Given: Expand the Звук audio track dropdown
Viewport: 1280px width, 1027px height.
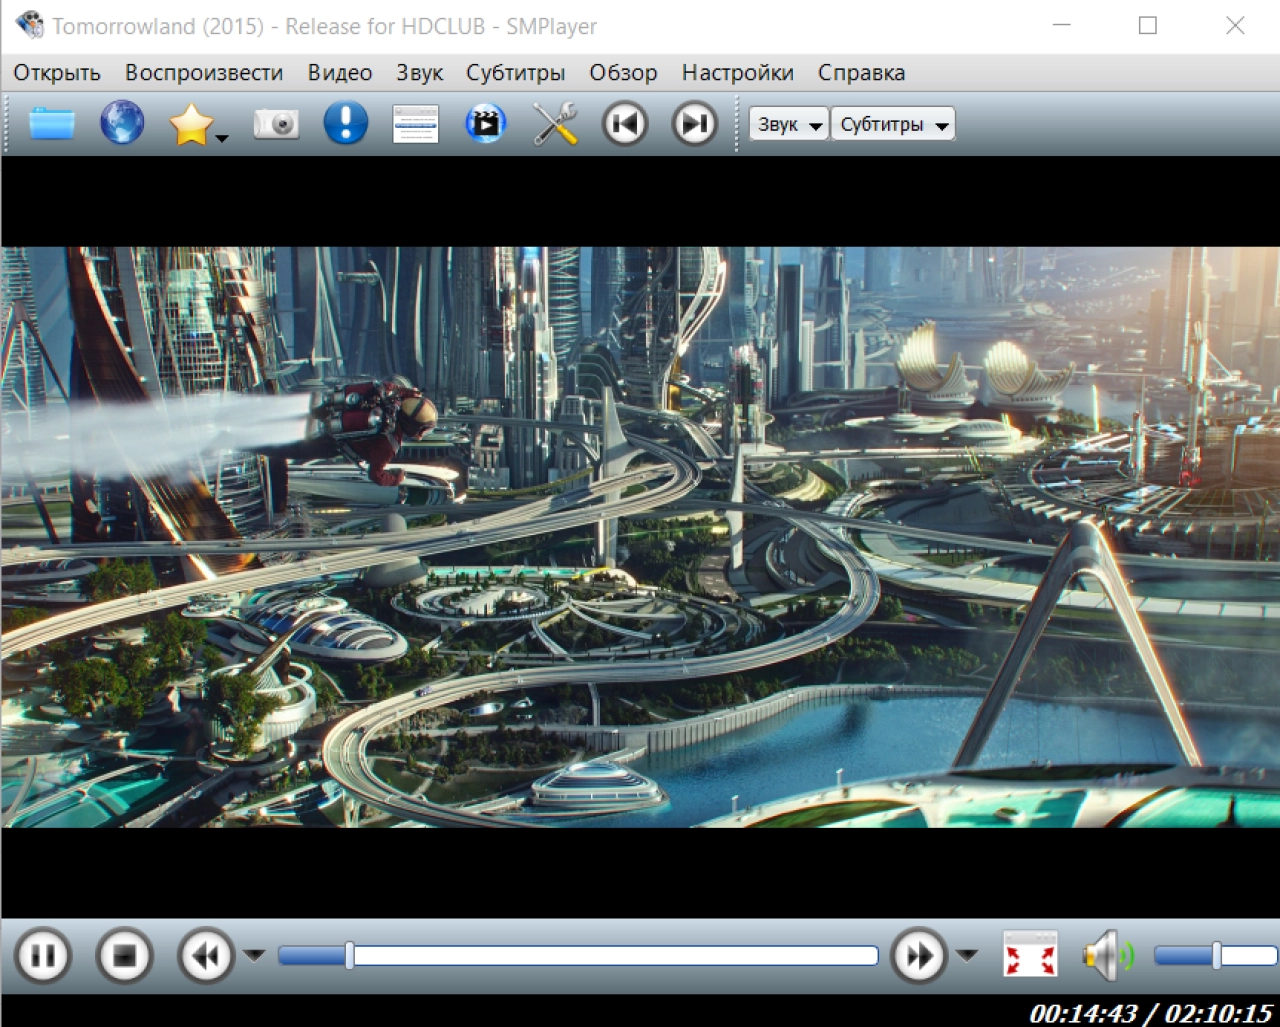Looking at the screenshot, I should coord(789,124).
